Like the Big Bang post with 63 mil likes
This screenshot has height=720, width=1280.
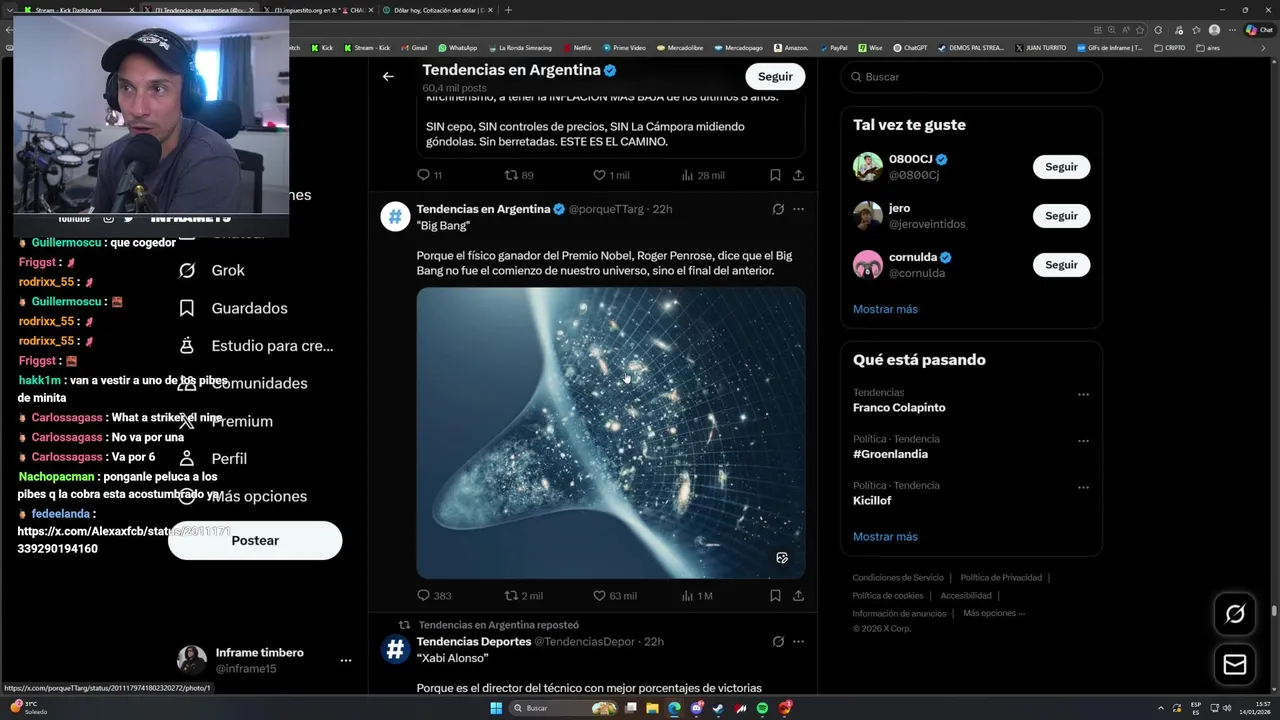615,595
